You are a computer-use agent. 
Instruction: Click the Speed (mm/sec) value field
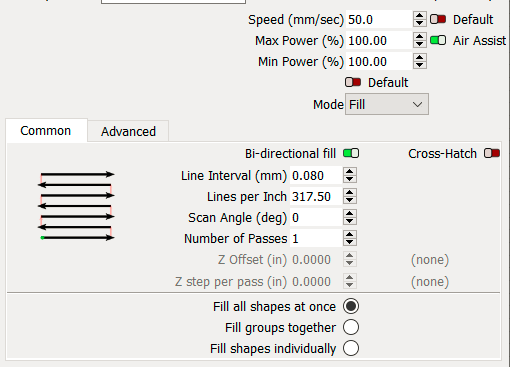coord(379,19)
